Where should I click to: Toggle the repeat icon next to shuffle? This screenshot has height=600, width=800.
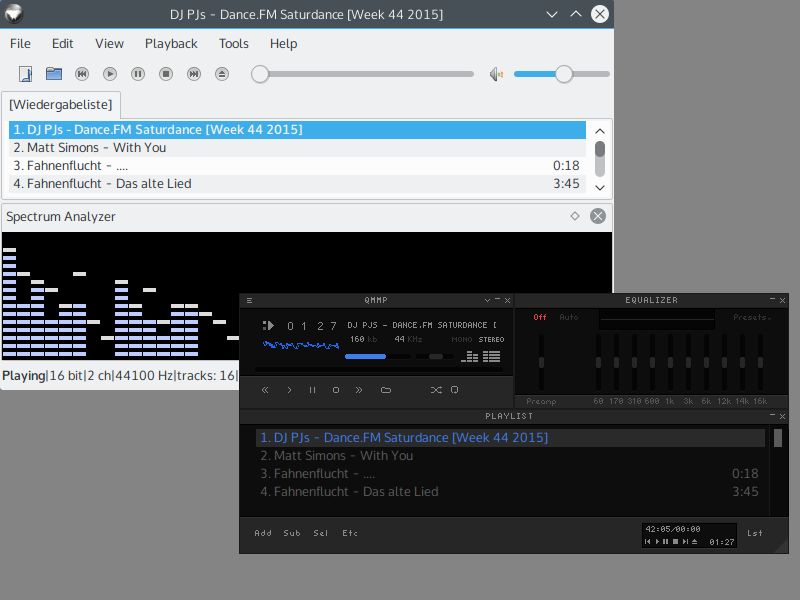click(x=455, y=390)
